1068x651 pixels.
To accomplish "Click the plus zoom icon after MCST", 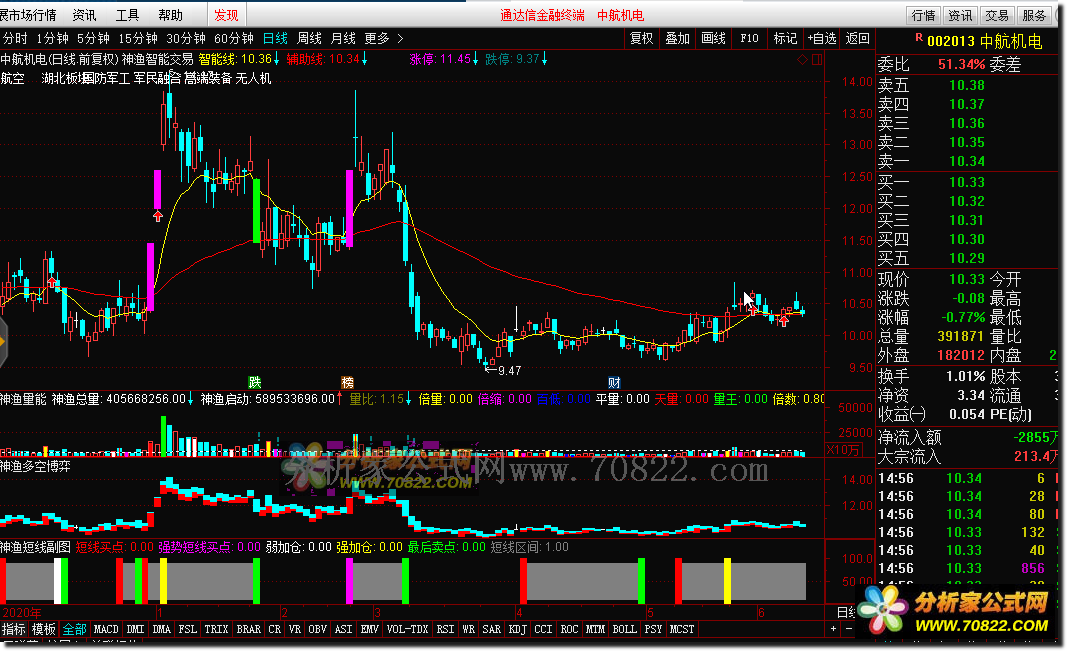I will [834, 629].
